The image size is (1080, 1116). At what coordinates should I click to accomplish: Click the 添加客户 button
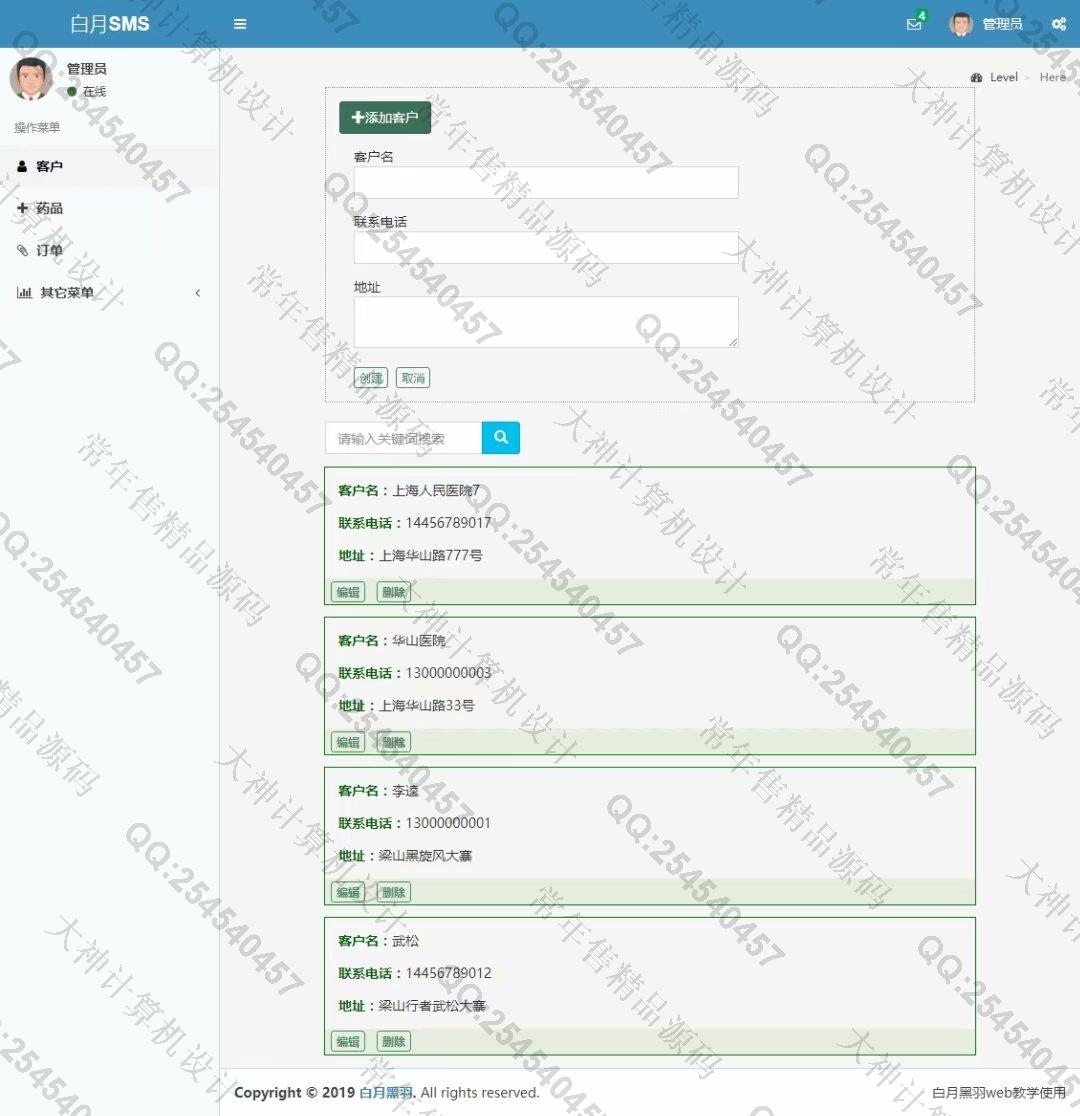point(385,117)
